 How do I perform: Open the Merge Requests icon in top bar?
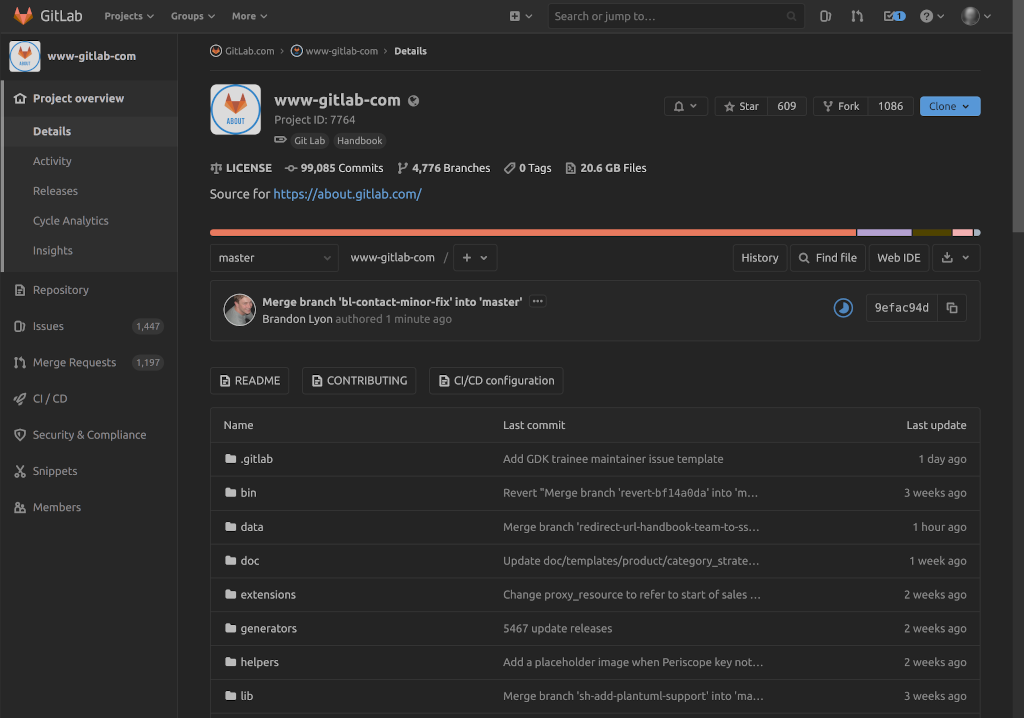pos(857,15)
